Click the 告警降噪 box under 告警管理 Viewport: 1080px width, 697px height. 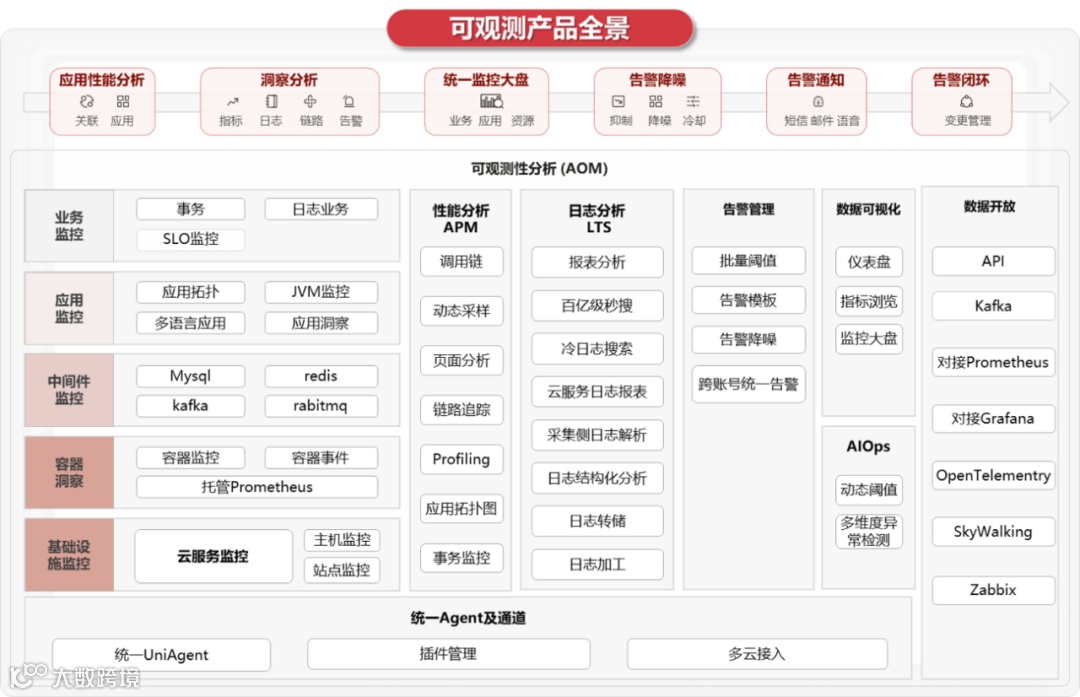(748, 340)
